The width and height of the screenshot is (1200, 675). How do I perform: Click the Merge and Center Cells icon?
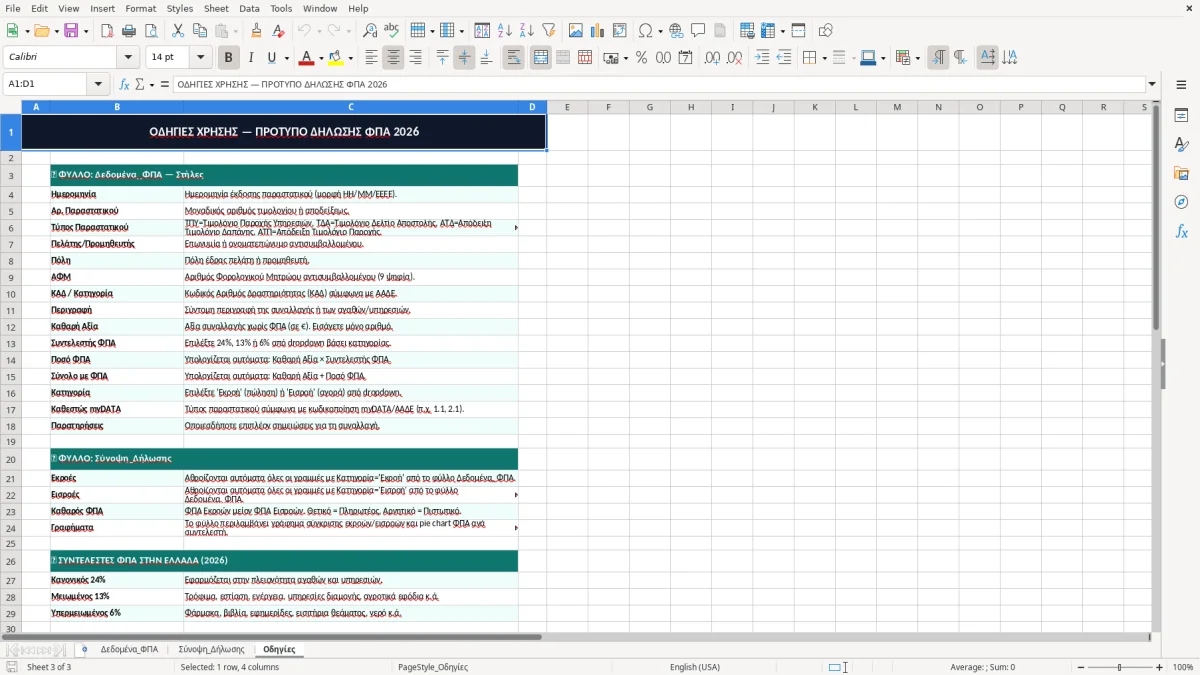tap(541, 58)
